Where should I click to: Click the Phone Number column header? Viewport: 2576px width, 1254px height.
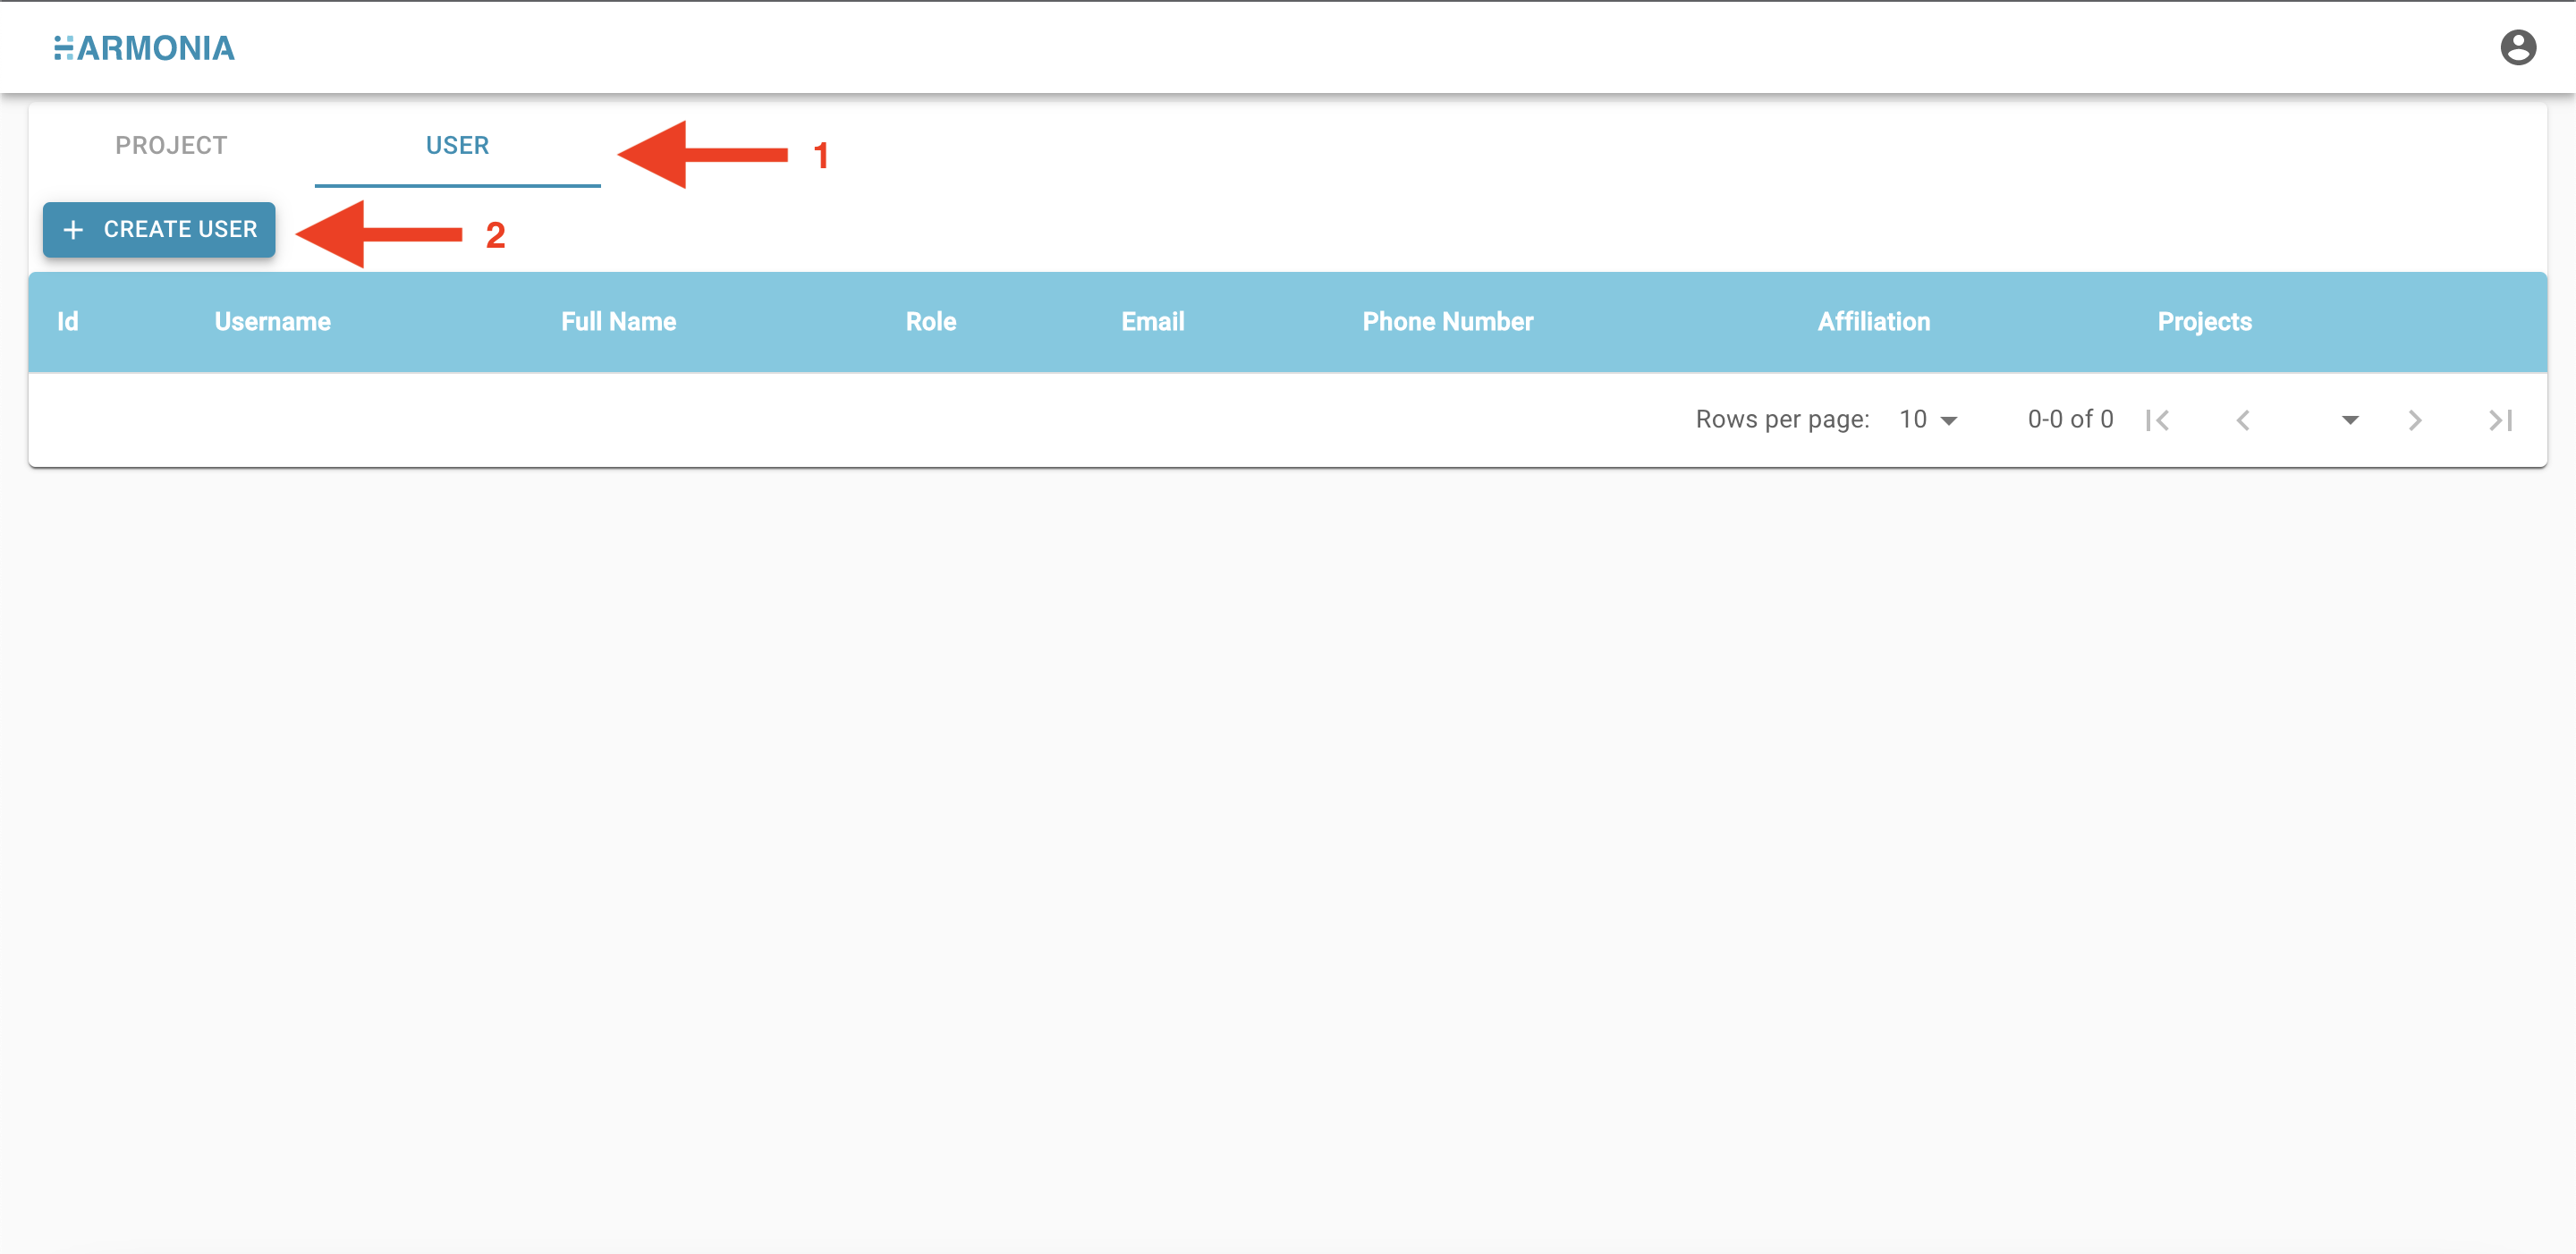(x=1447, y=321)
